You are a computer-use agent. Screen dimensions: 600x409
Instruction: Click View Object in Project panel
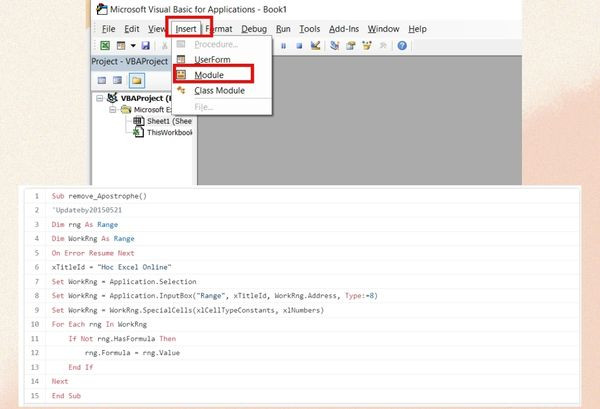coord(117,80)
